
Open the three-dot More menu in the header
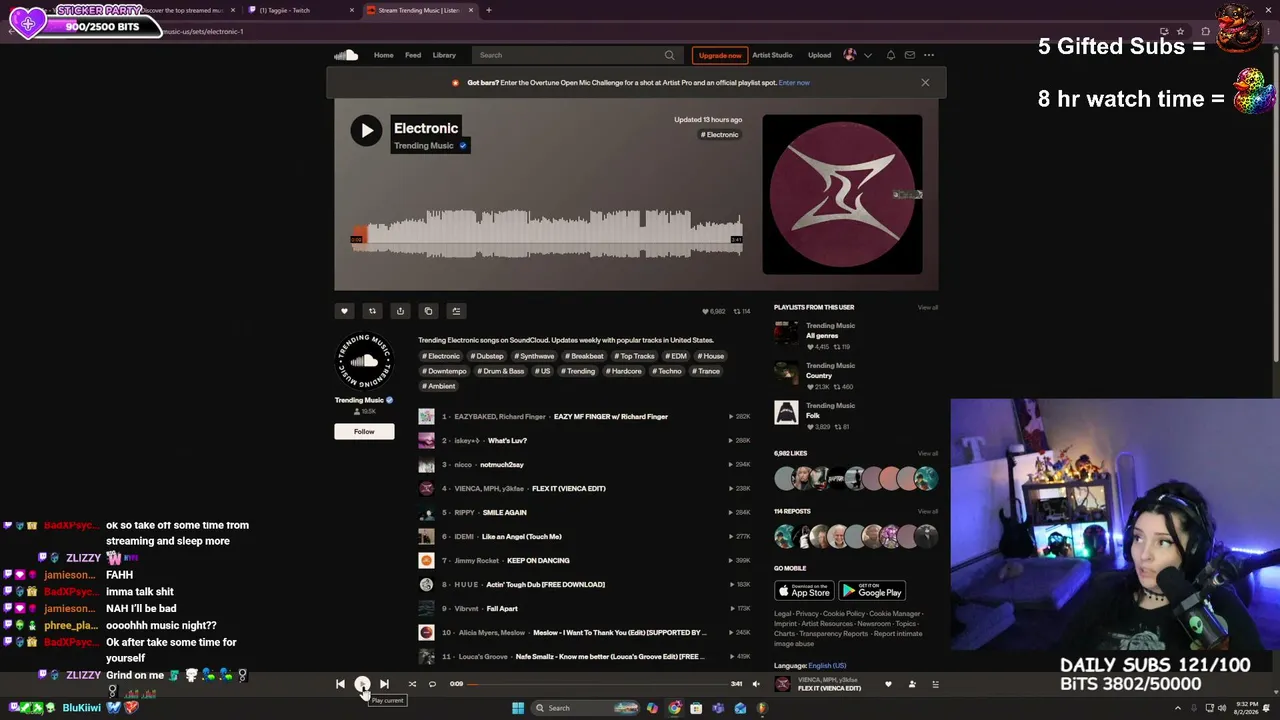tap(929, 55)
